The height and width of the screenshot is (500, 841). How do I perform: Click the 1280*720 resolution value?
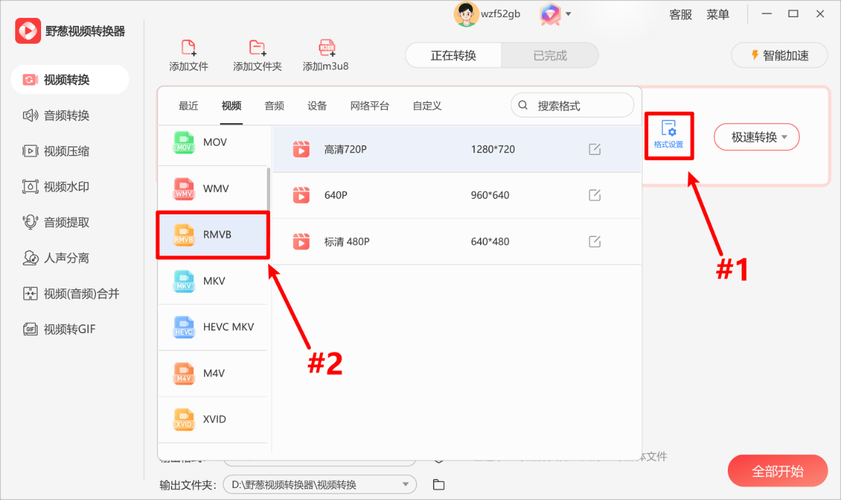pos(493,149)
